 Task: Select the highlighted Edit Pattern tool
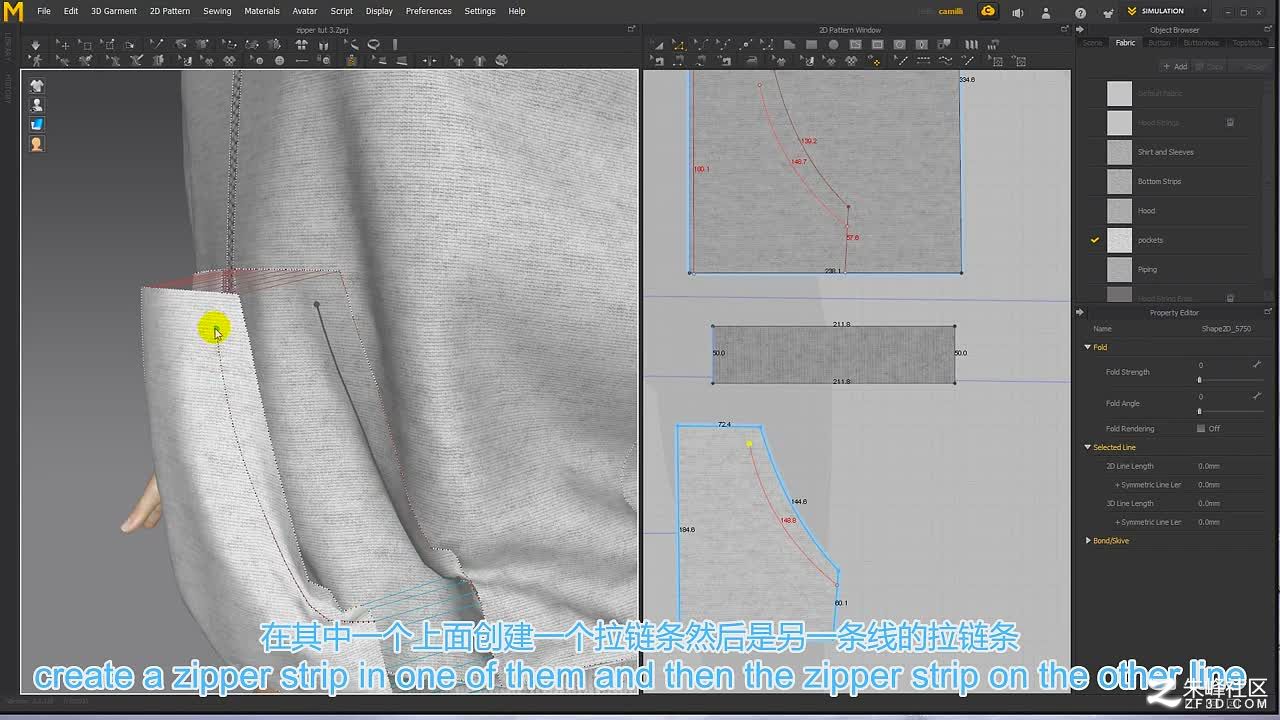(679, 45)
